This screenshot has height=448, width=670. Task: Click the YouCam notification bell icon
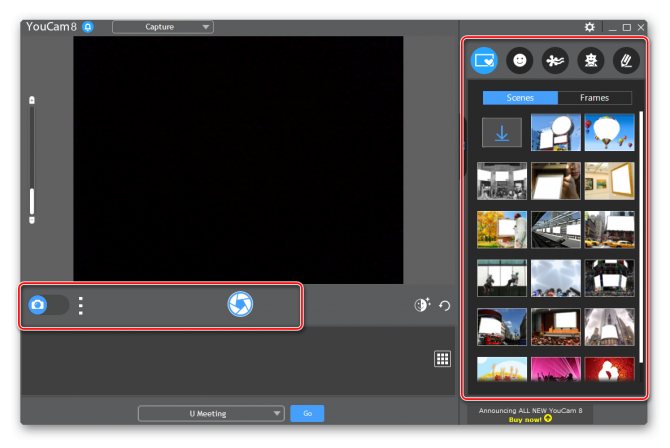tap(88, 27)
